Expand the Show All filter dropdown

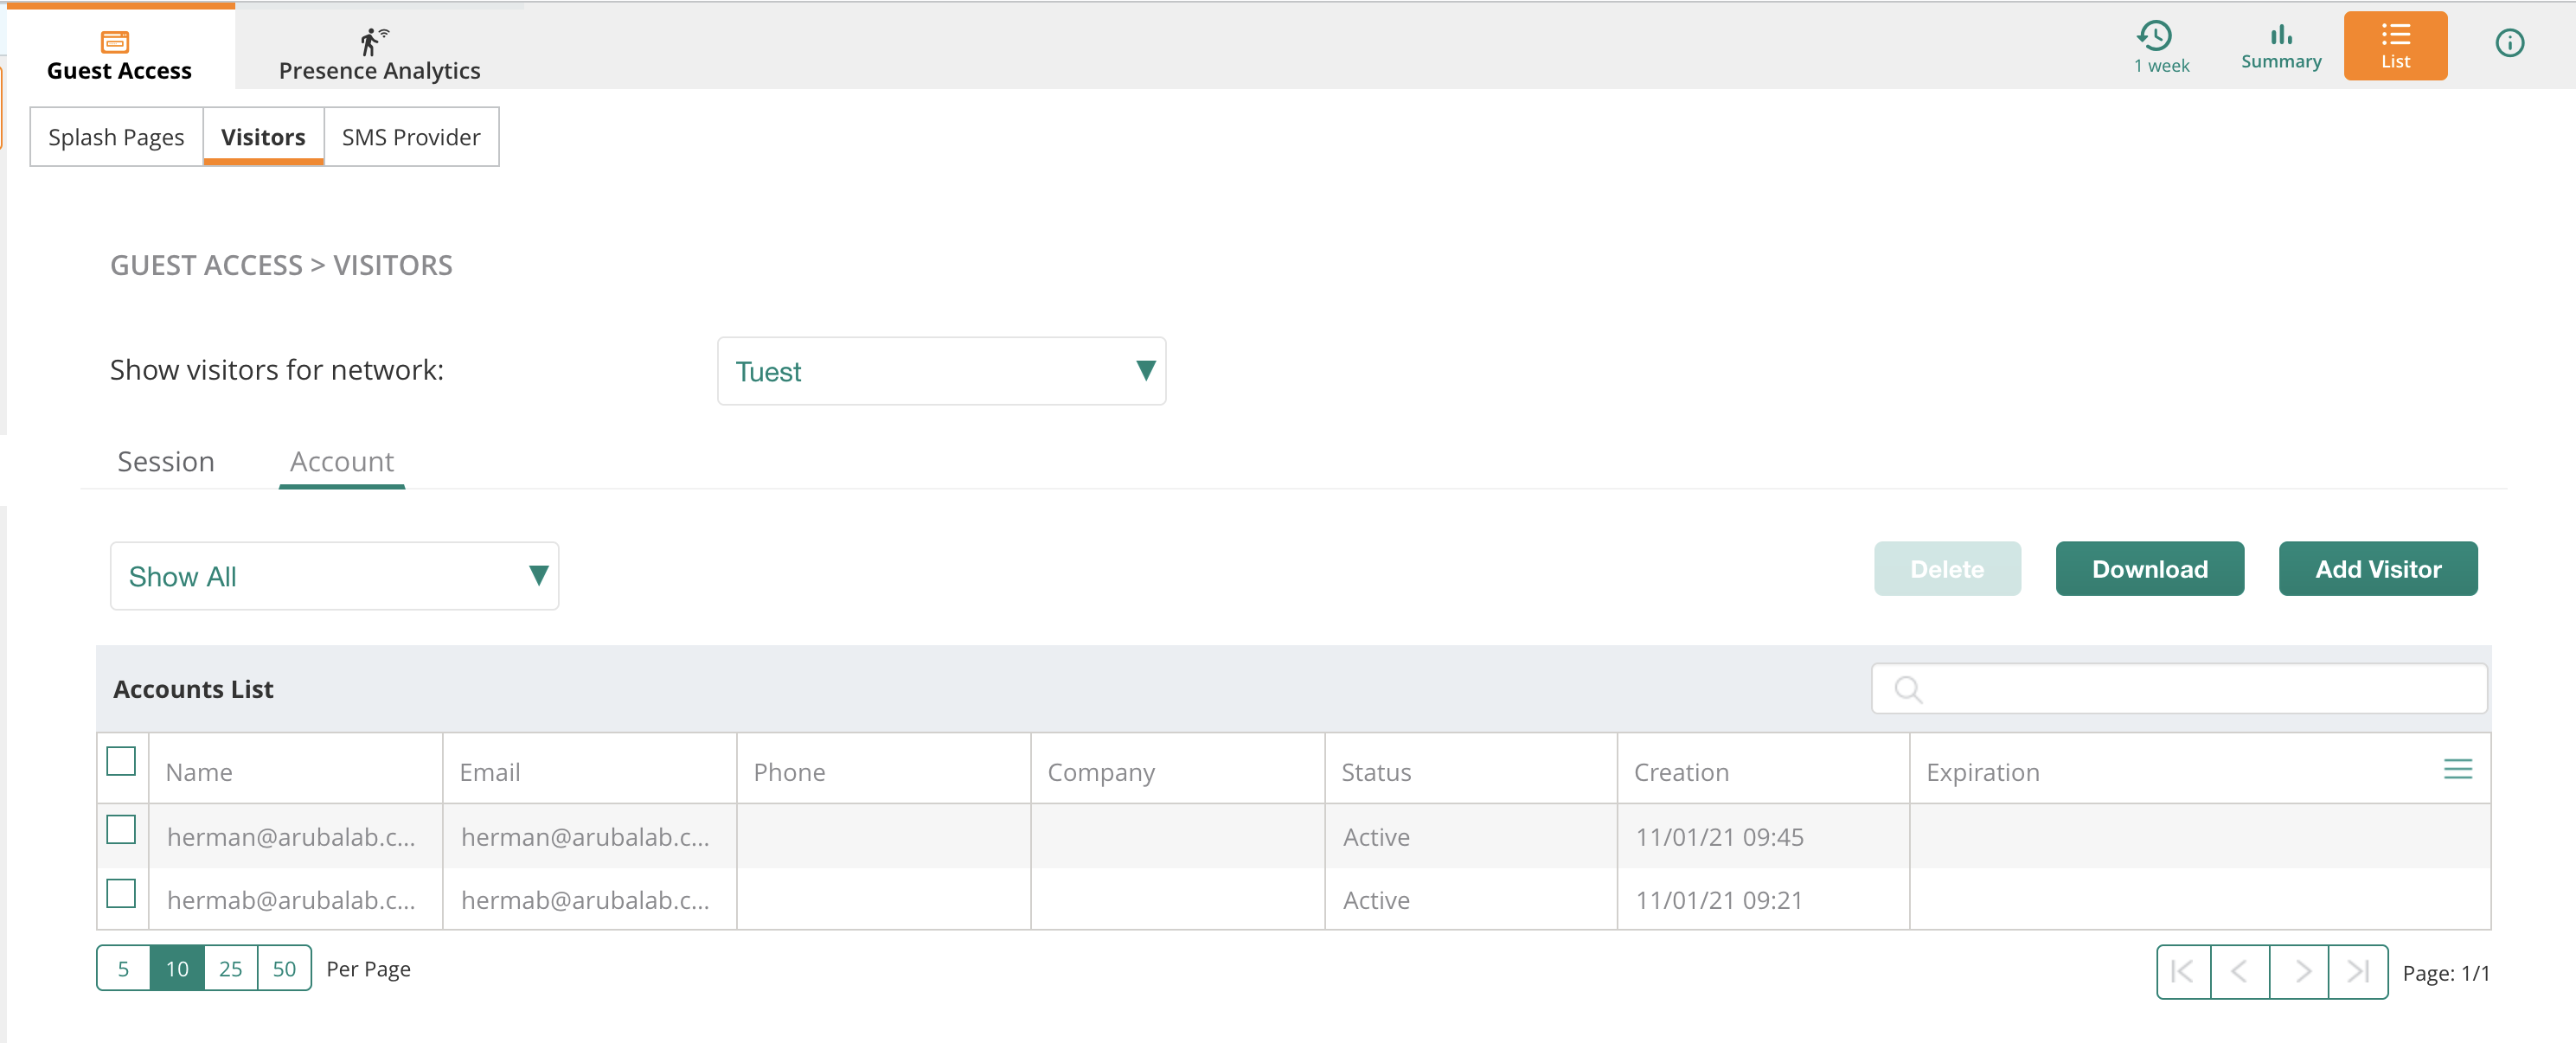coord(334,576)
